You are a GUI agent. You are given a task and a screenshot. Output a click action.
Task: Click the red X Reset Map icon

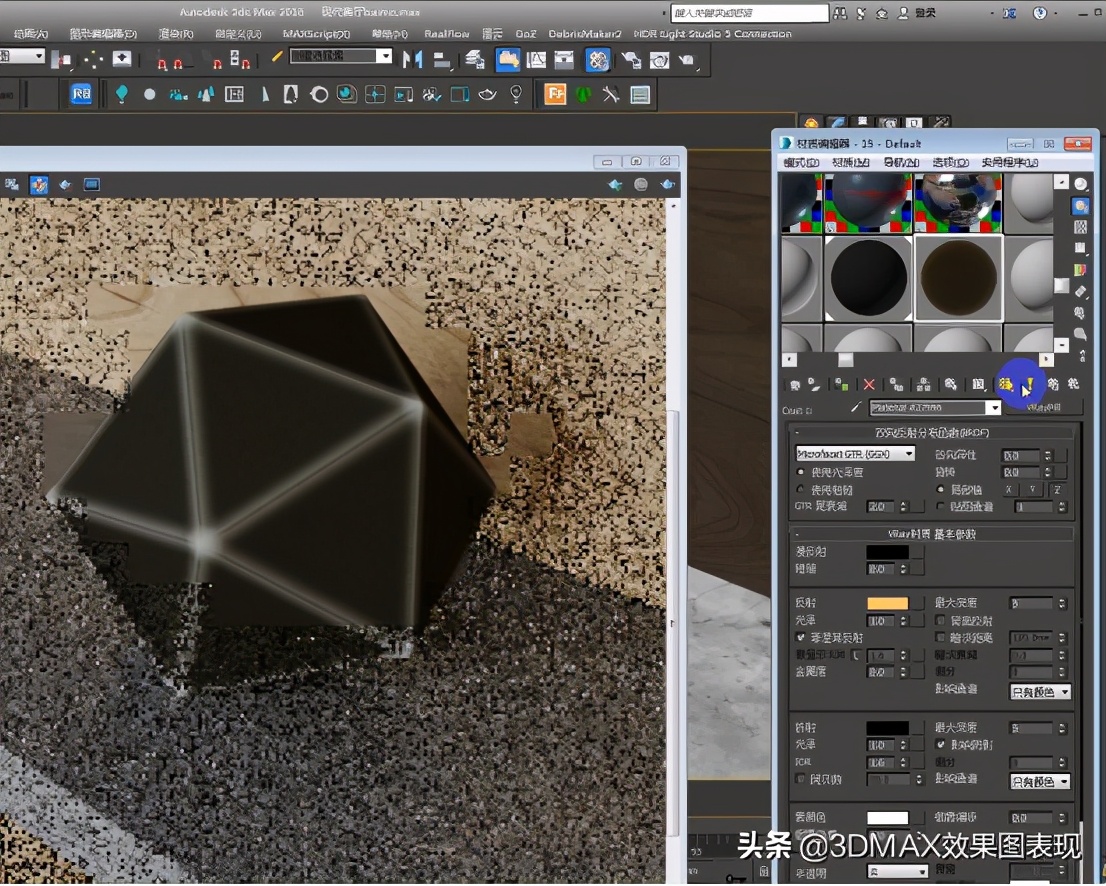869,384
